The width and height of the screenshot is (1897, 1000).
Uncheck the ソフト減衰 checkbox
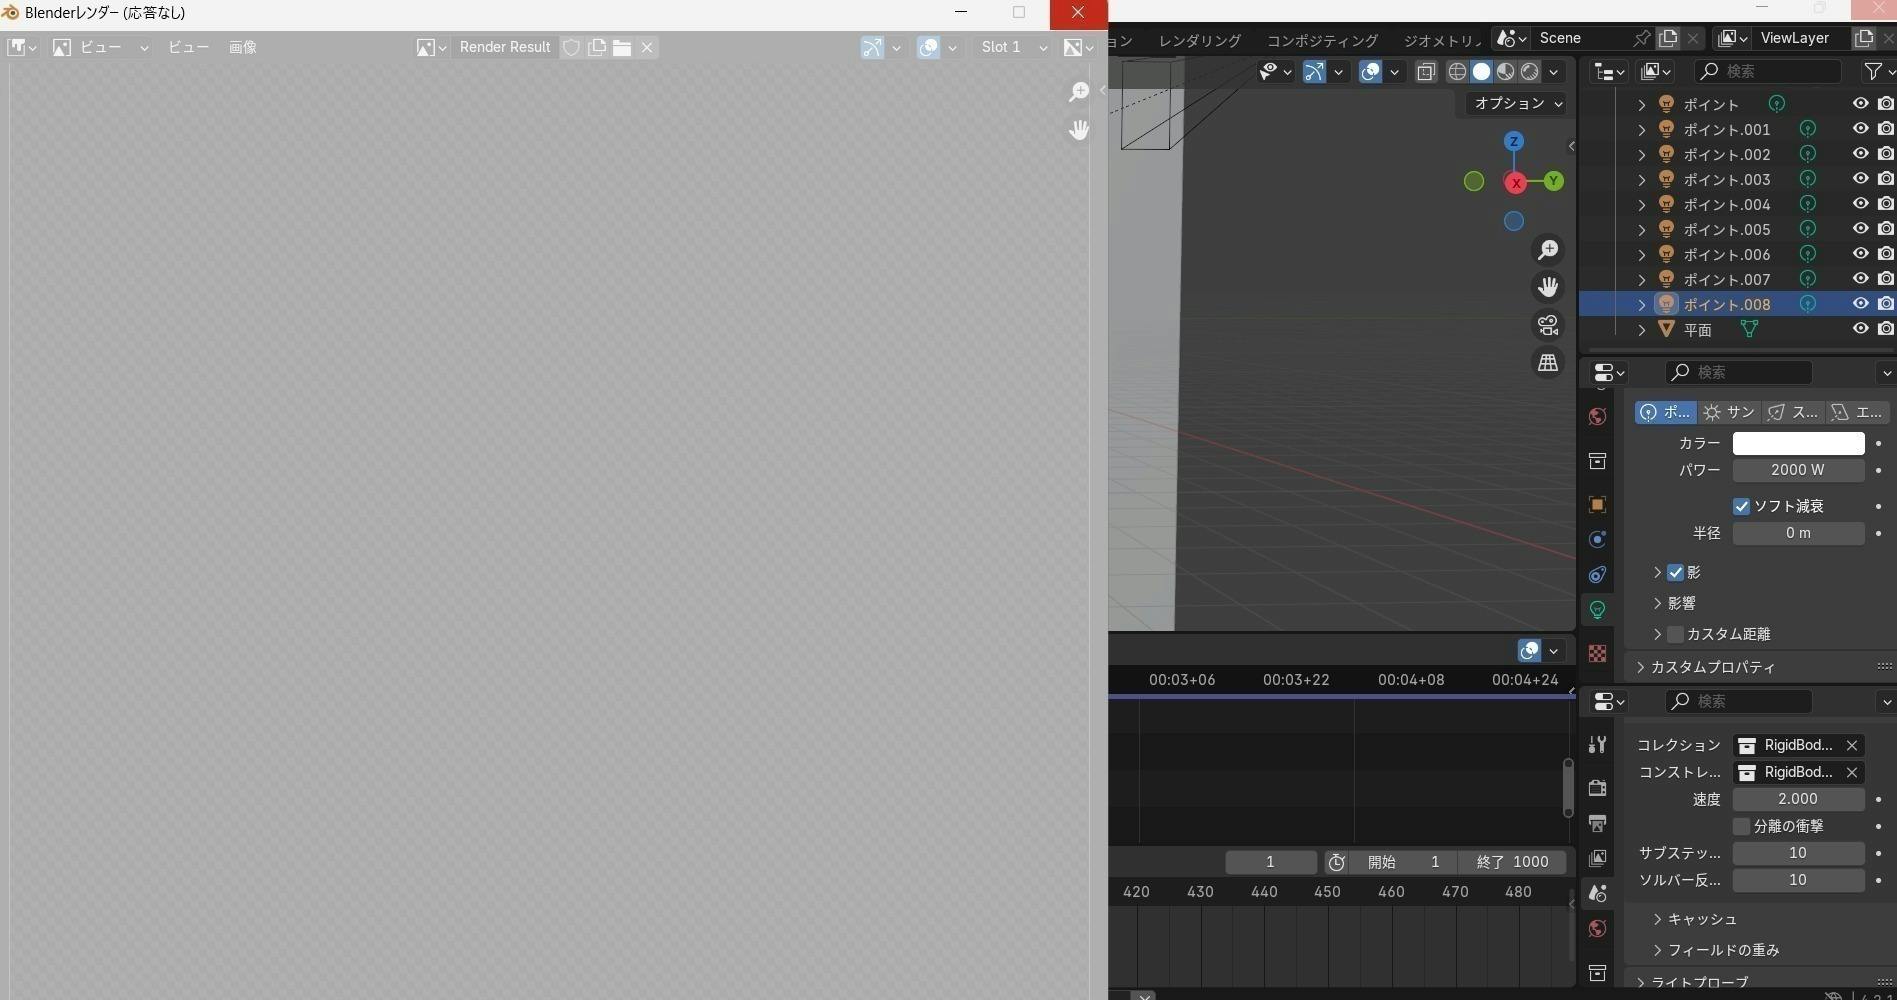click(1741, 506)
